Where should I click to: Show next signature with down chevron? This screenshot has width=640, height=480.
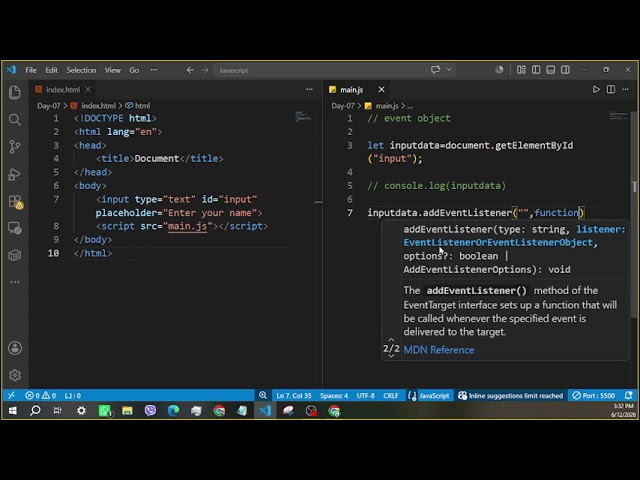point(391,356)
